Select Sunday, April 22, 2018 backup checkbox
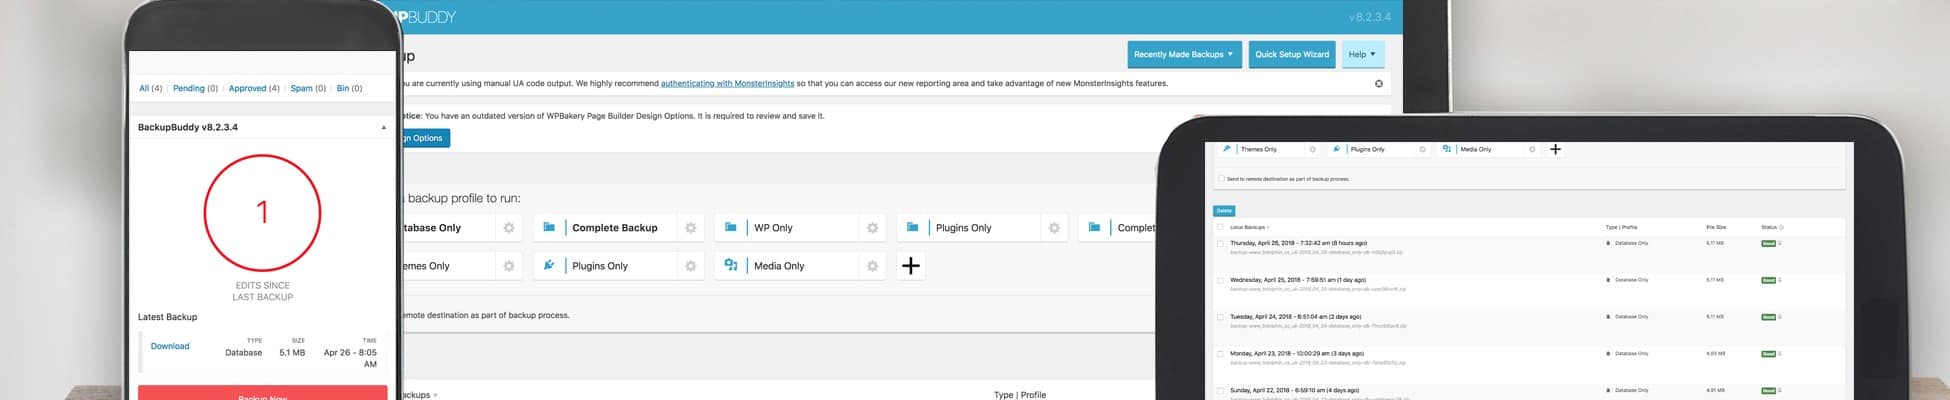The height and width of the screenshot is (400, 1950). 1220,390
